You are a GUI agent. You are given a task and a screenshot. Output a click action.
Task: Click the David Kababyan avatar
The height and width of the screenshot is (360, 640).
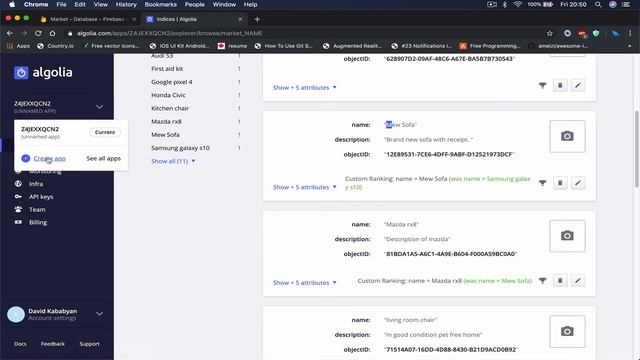(x=16, y=314)
